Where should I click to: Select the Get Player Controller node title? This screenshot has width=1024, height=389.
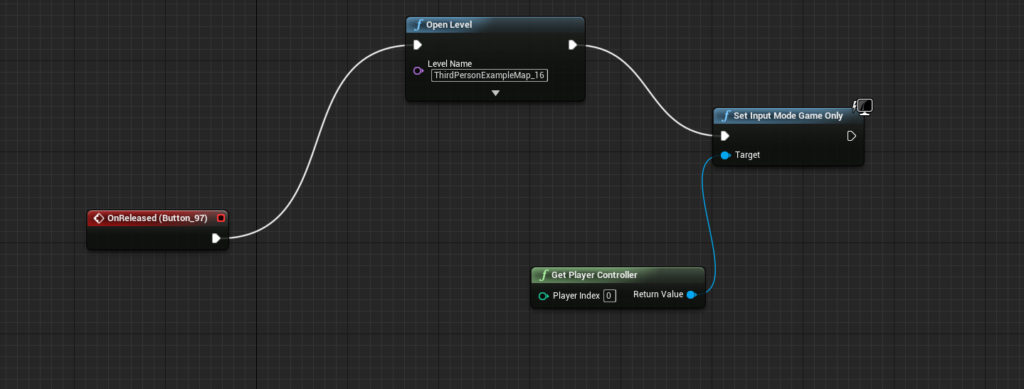pos(594,275)
